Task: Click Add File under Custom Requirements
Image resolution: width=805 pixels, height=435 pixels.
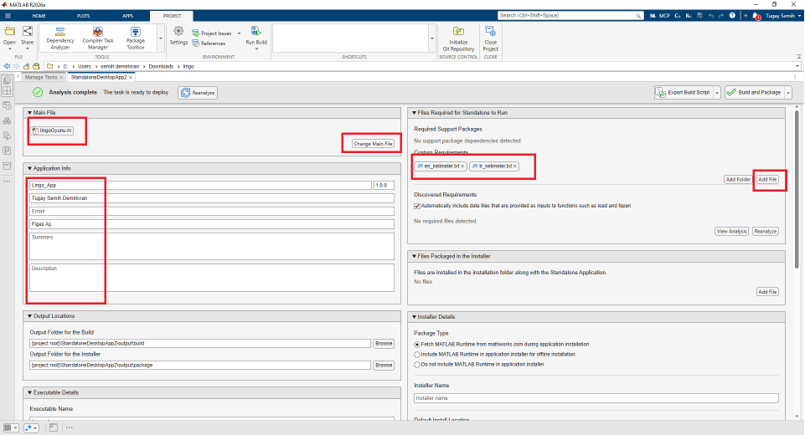Action: pyautogui.click(x=768, y=180)
